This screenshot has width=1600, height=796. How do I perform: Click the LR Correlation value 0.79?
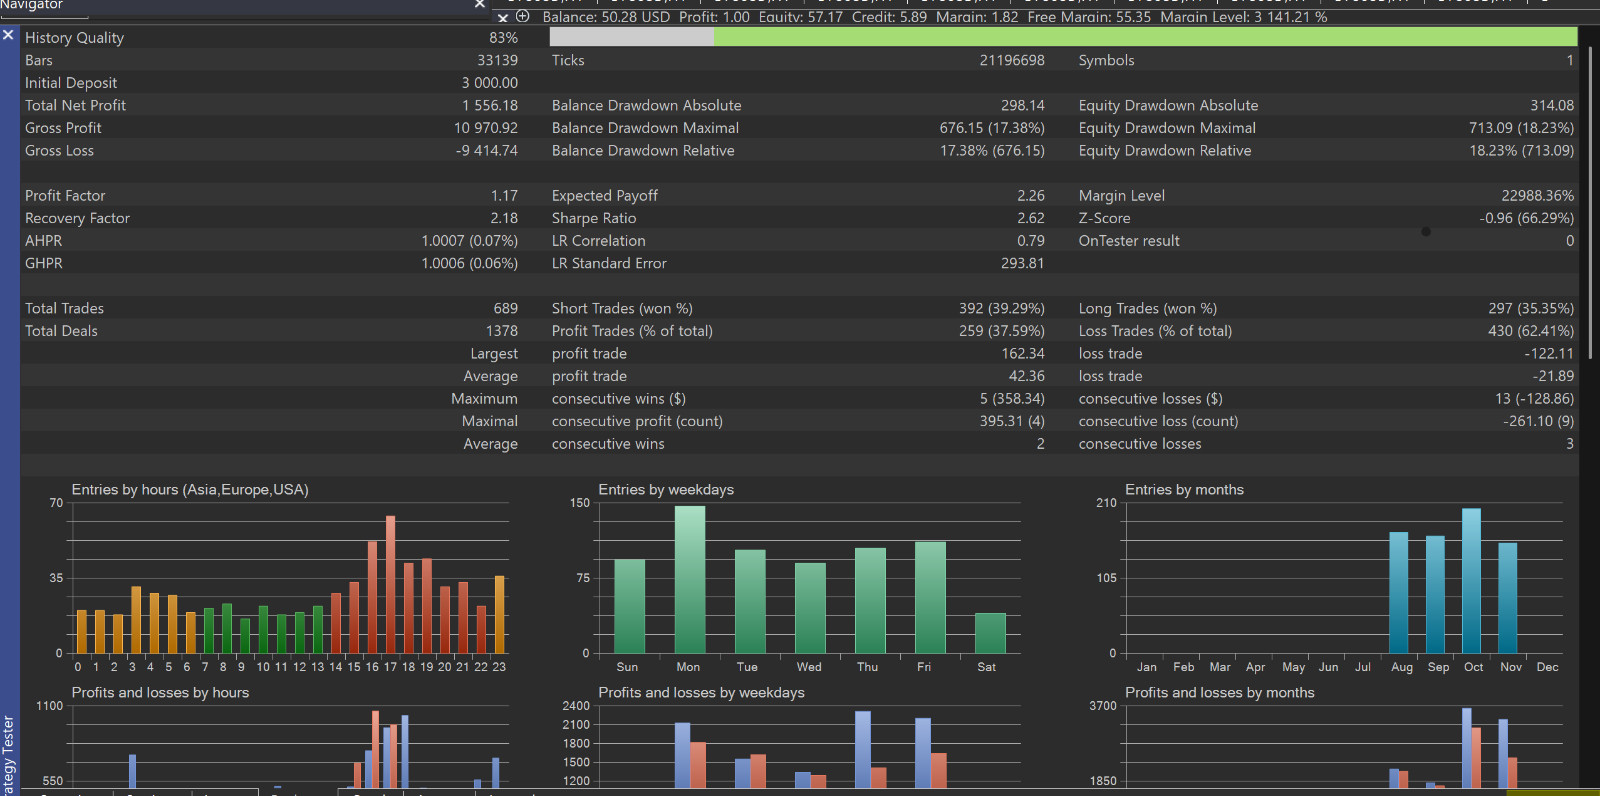1031,241
